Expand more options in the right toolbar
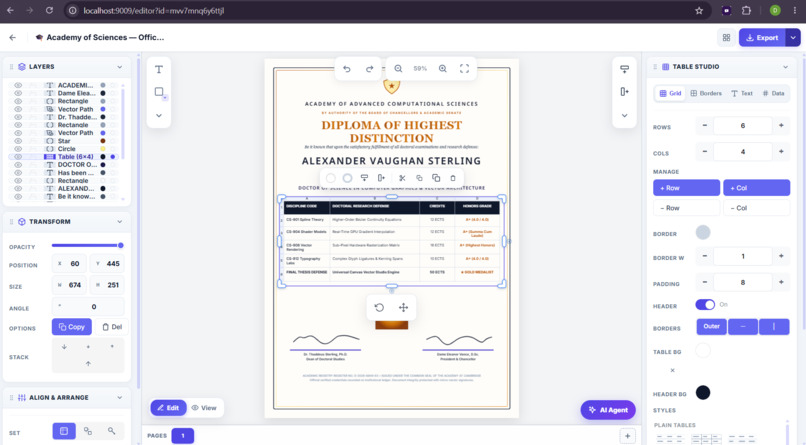The width and height of the screenshot is (806, 445). [x=625, y=116]
